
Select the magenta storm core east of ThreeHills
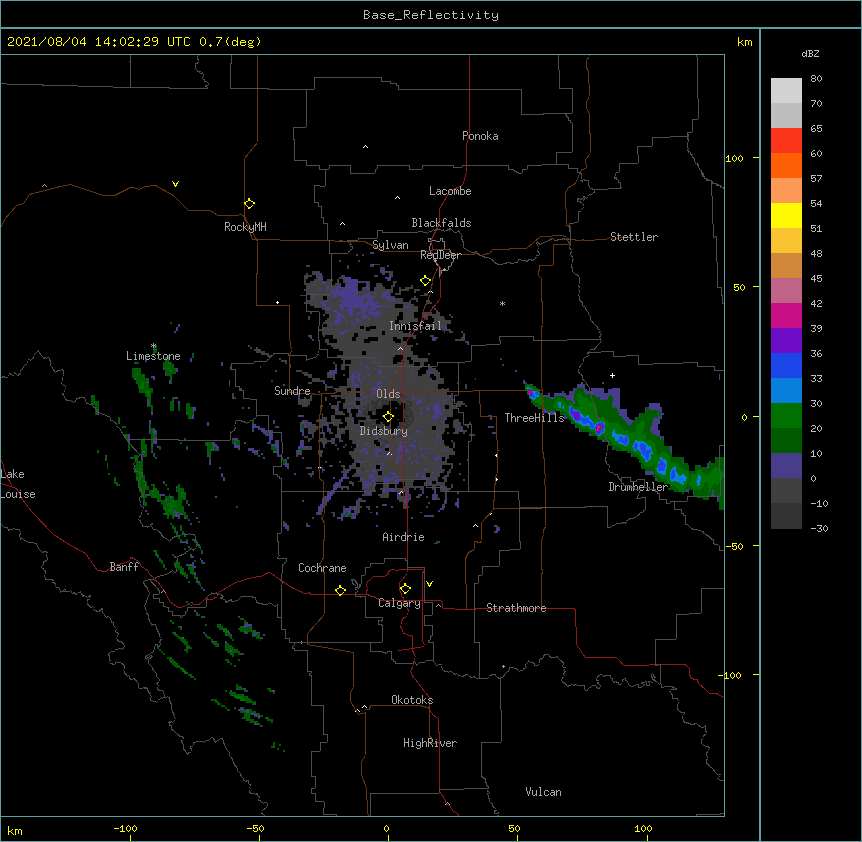600,427
